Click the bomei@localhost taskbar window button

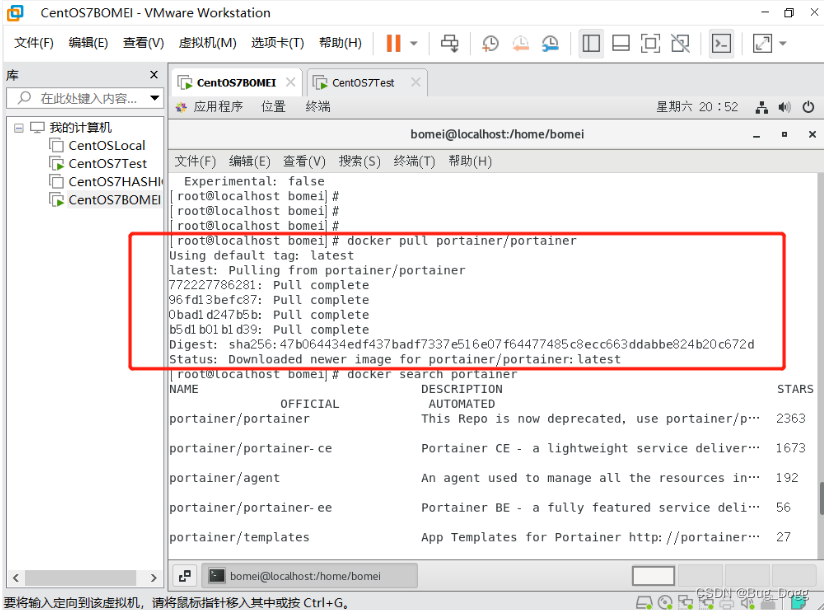point(310,576)
